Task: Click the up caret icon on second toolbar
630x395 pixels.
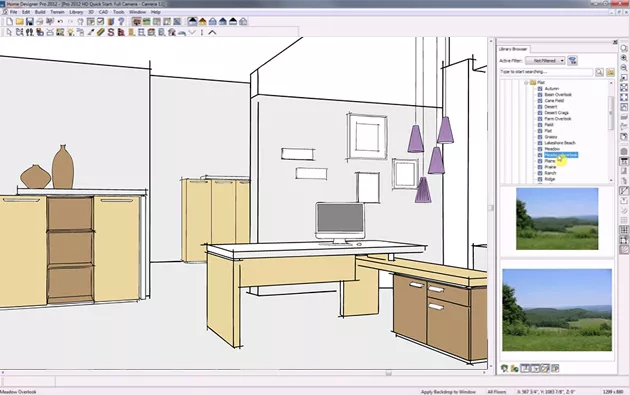Action: (x=212, y=32)
